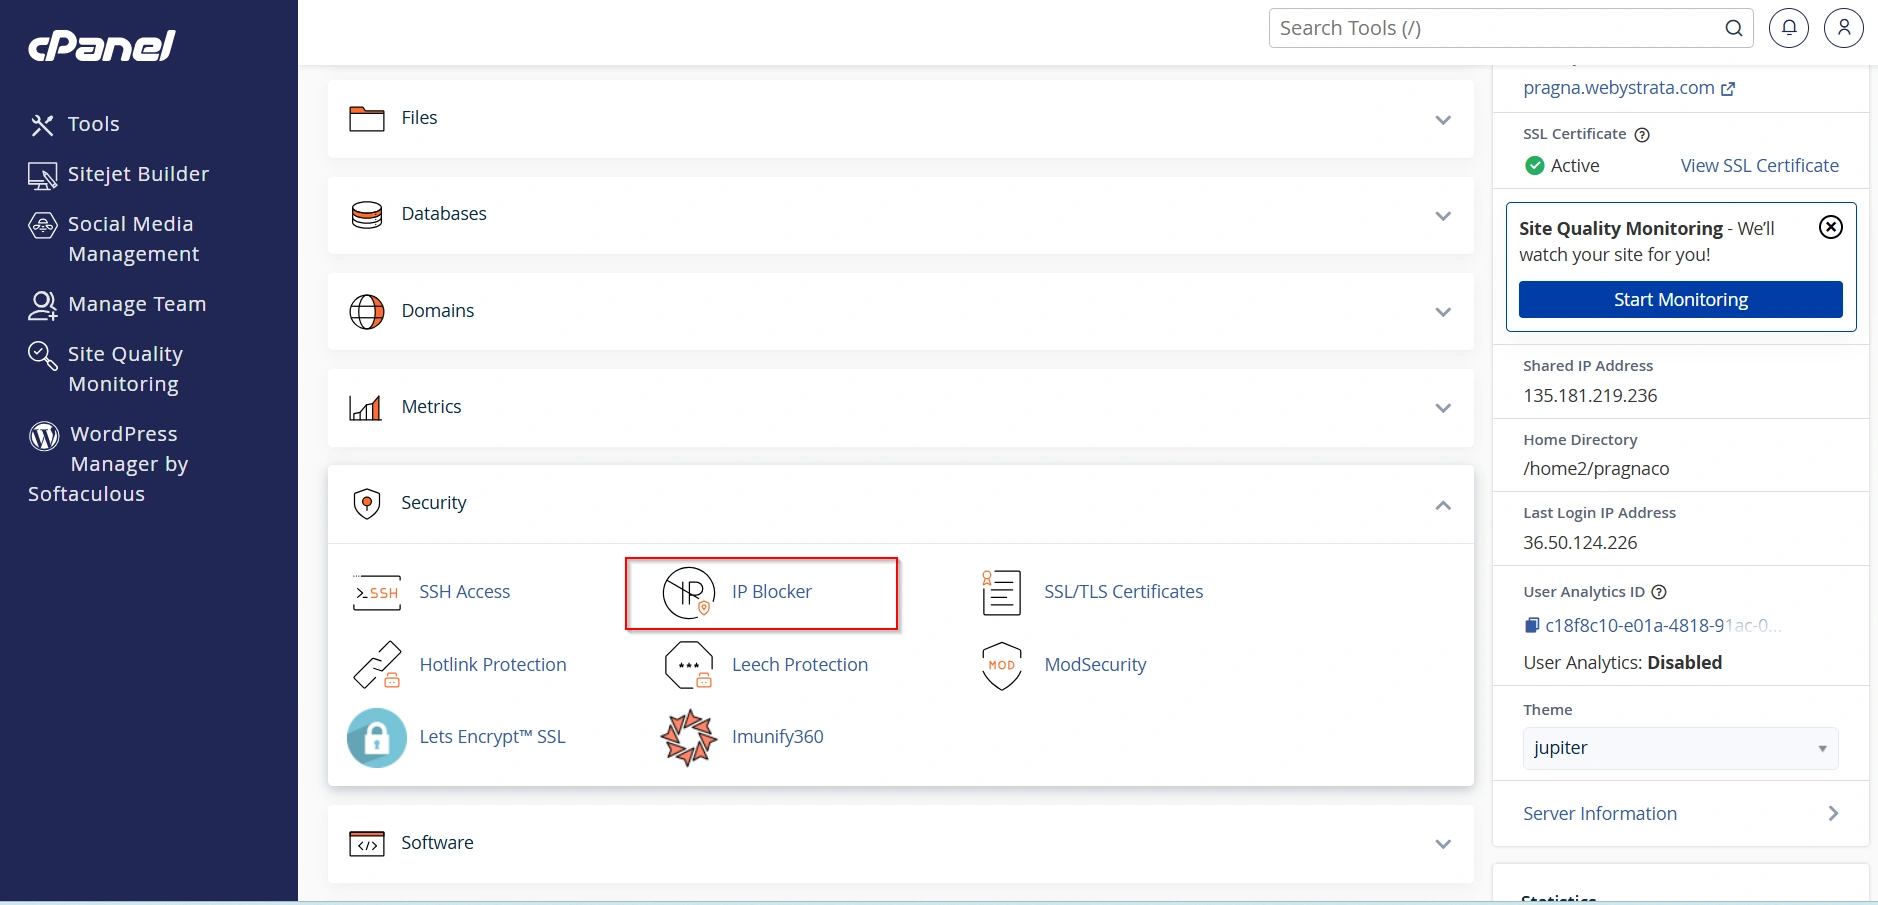
Task: Click the SSL/TLS Certificates document icon
Action: point(1001,593)
